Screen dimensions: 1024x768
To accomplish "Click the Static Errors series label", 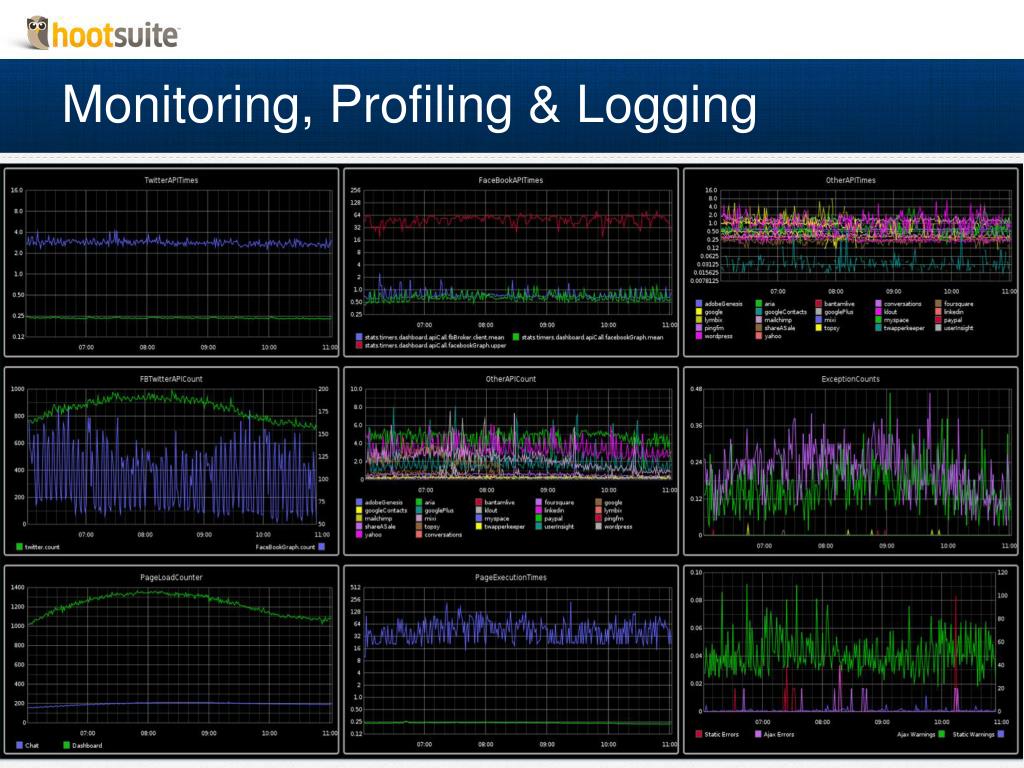I will pyautogui.click(x=722, y=734).
